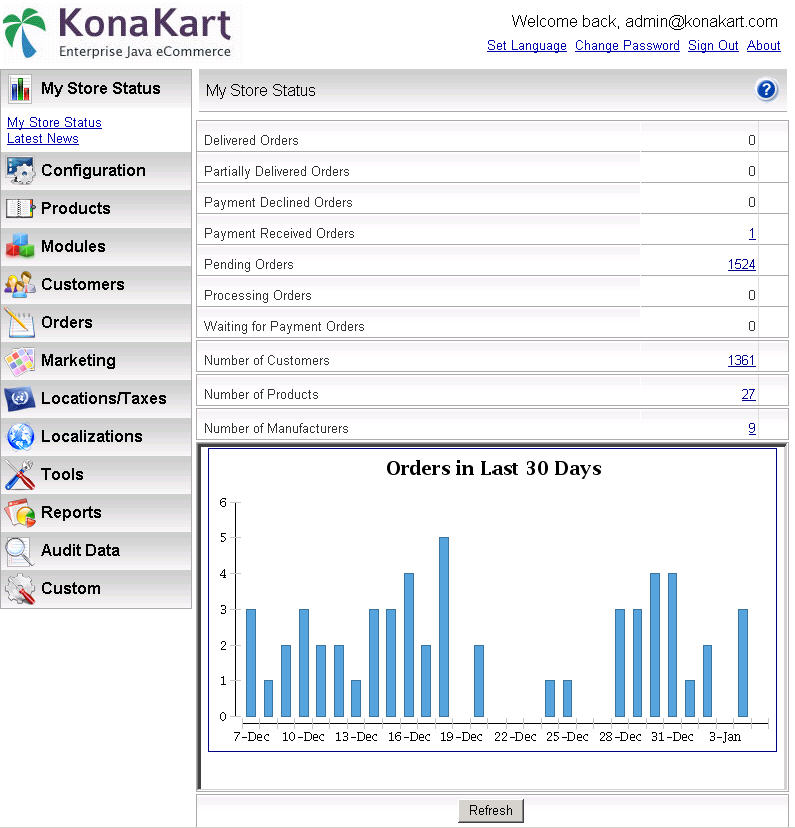Open the Pending Orders count 1524
795x828 pixels.
coord(741,265)
